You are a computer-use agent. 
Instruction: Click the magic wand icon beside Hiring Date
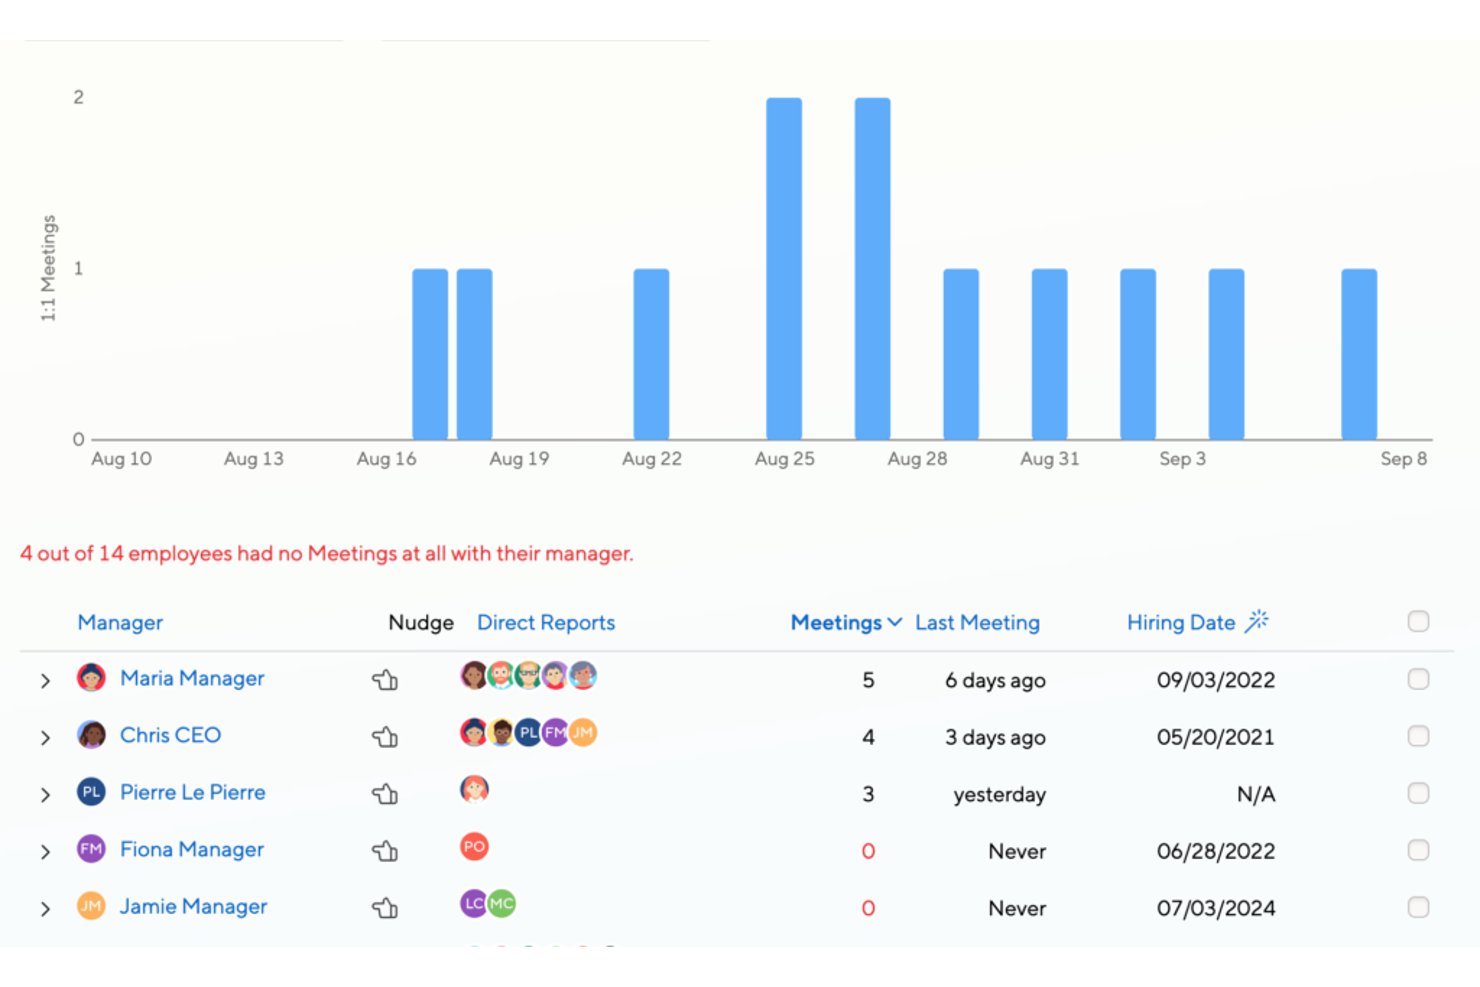1257,621
